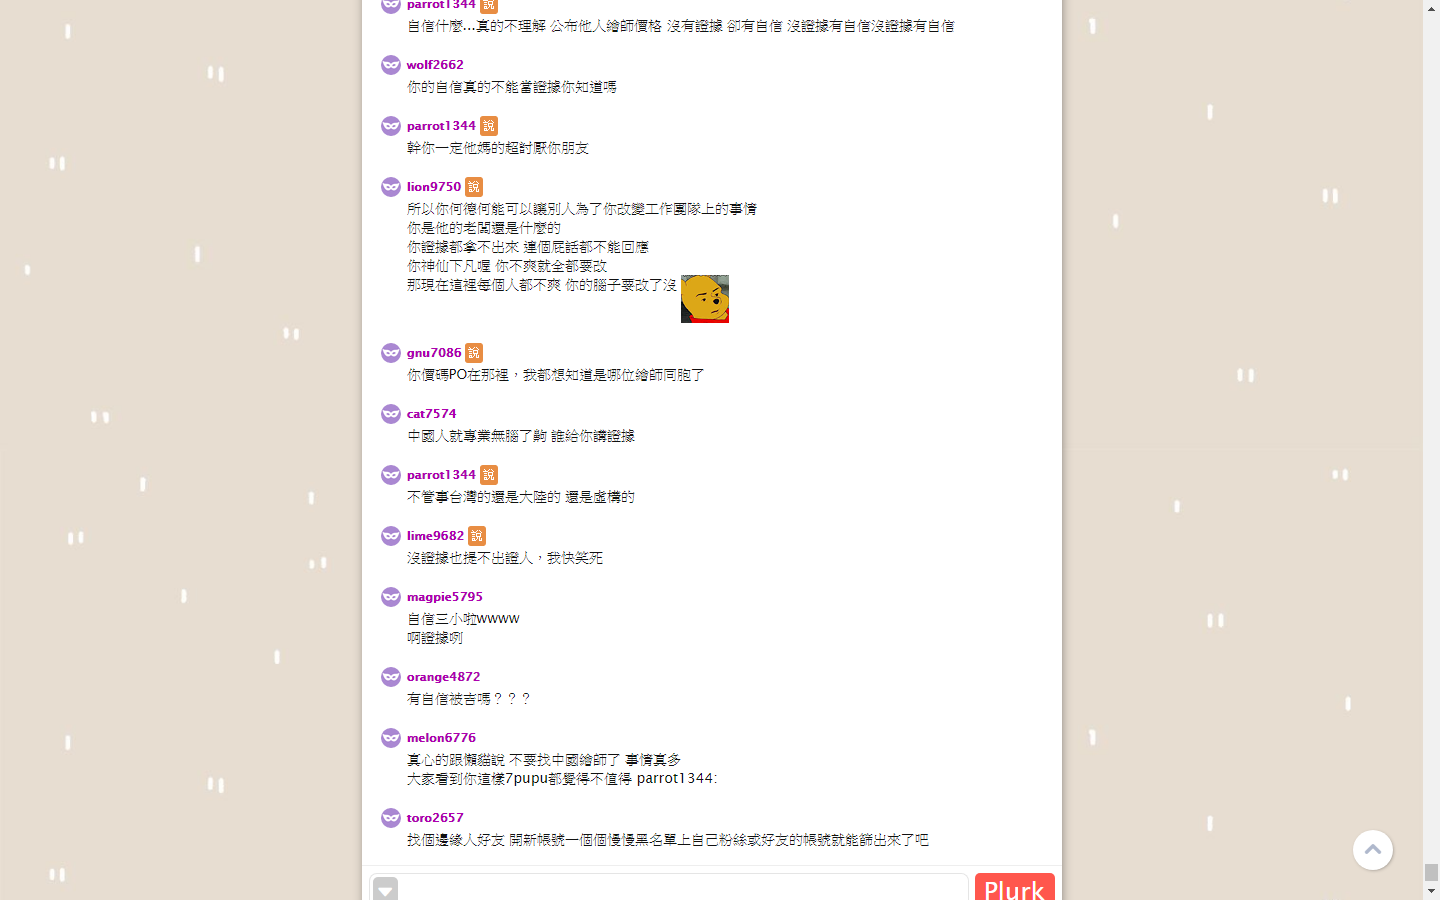
Task: Click the anonymous mask avatar beside wolf2662
Action: (x=391, y=65)
